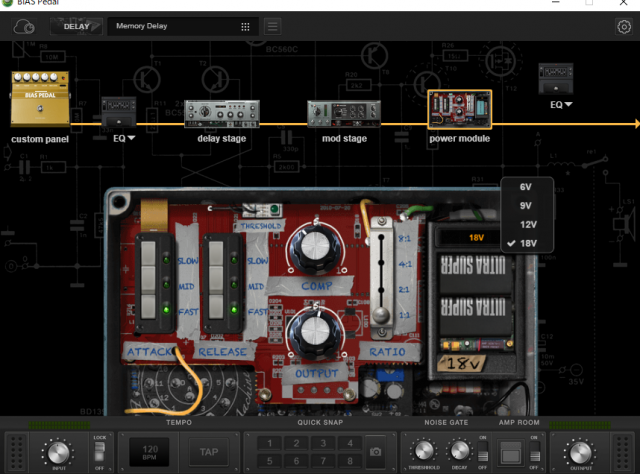Image resolution: width=640 pixels, height=474 pixels.
Task: Select the custom panel pedal thumbnail
Action: point(40,98)
